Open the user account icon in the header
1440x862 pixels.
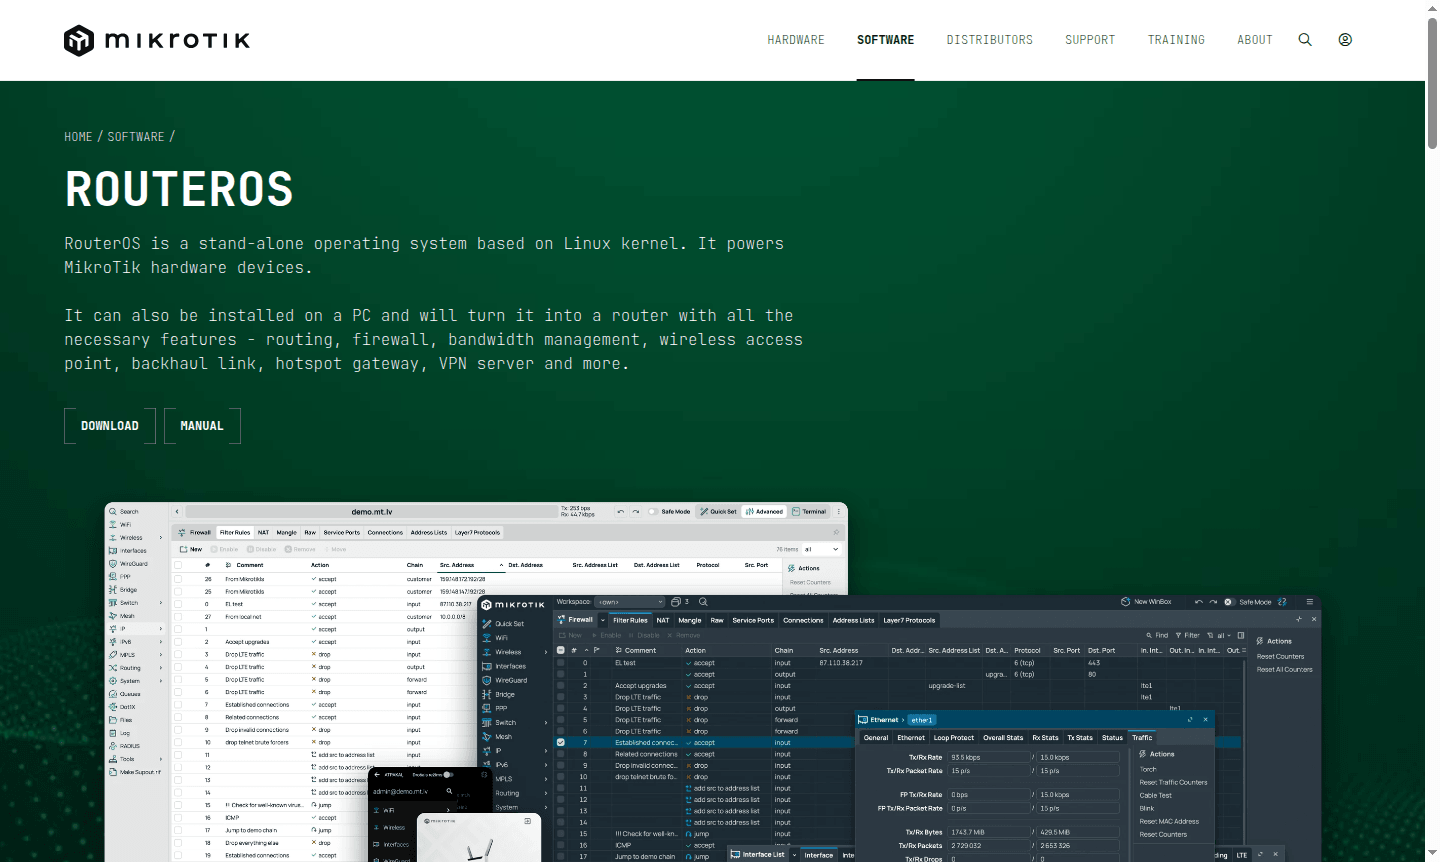tap(1344, 39)
